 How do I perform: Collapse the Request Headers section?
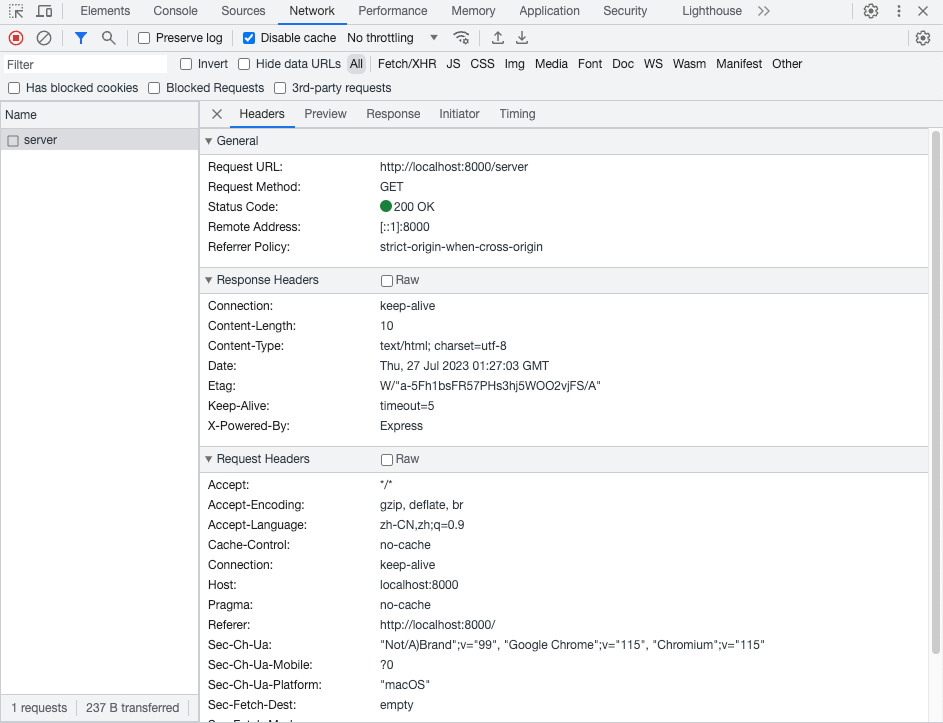point(209,459)
